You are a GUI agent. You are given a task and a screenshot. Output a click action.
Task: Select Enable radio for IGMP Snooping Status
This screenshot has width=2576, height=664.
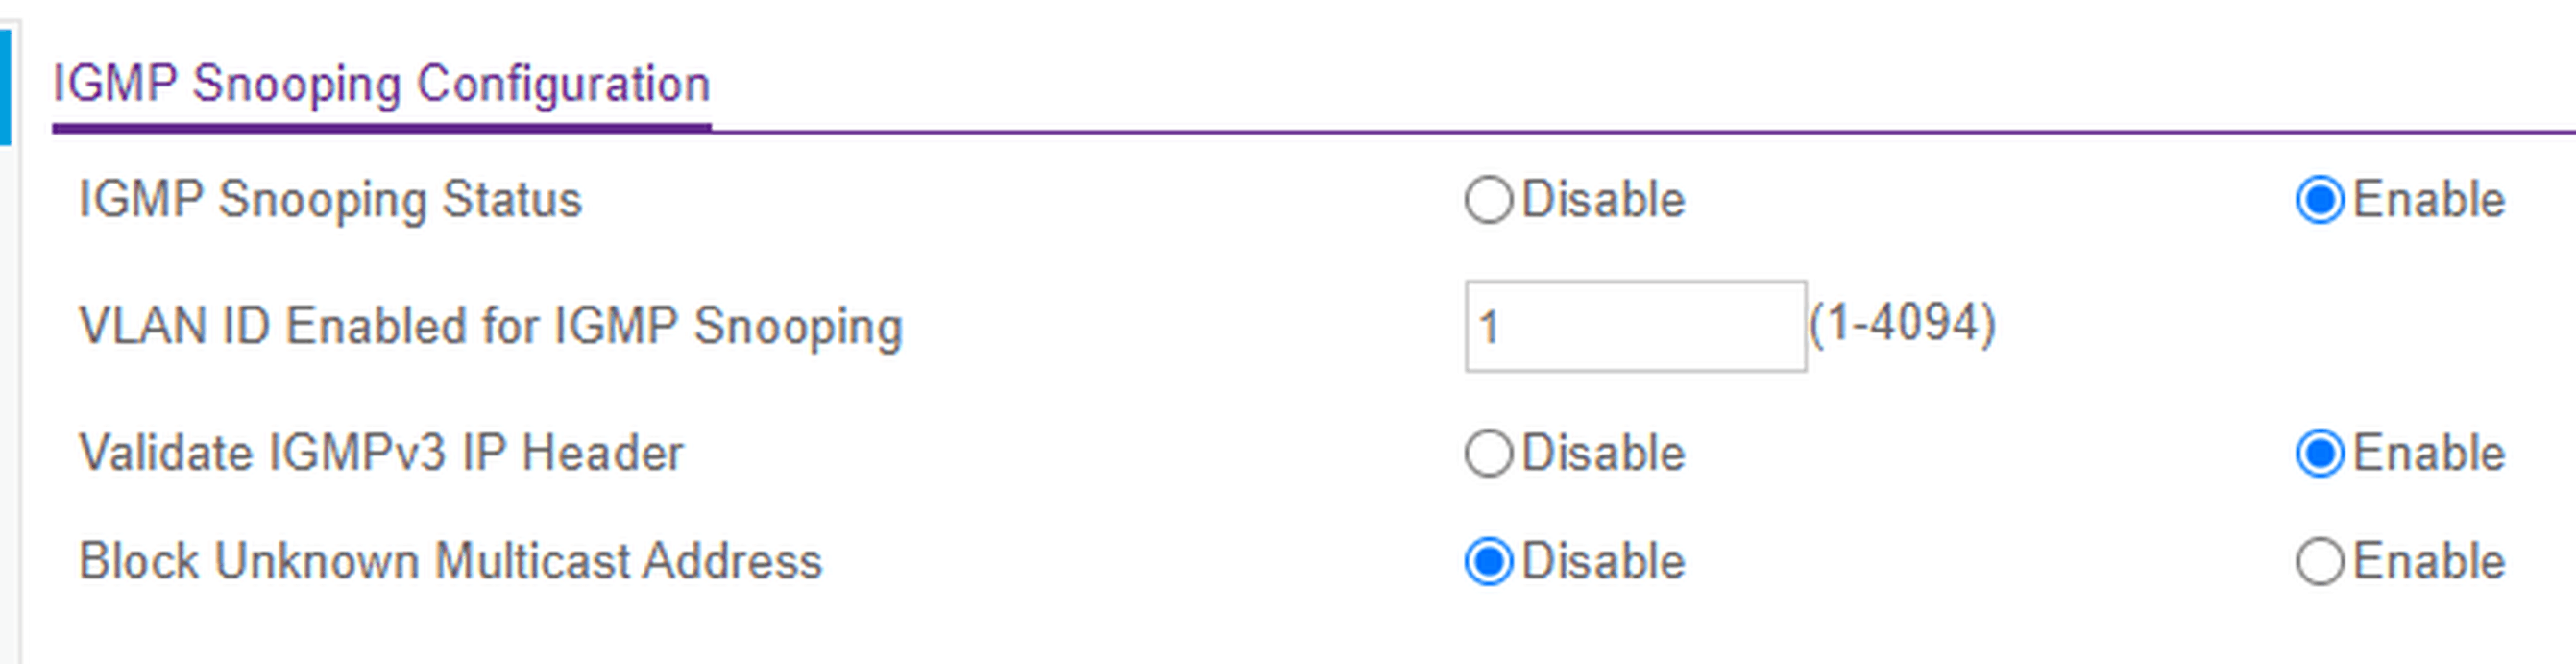click(x=2319, y=200)
